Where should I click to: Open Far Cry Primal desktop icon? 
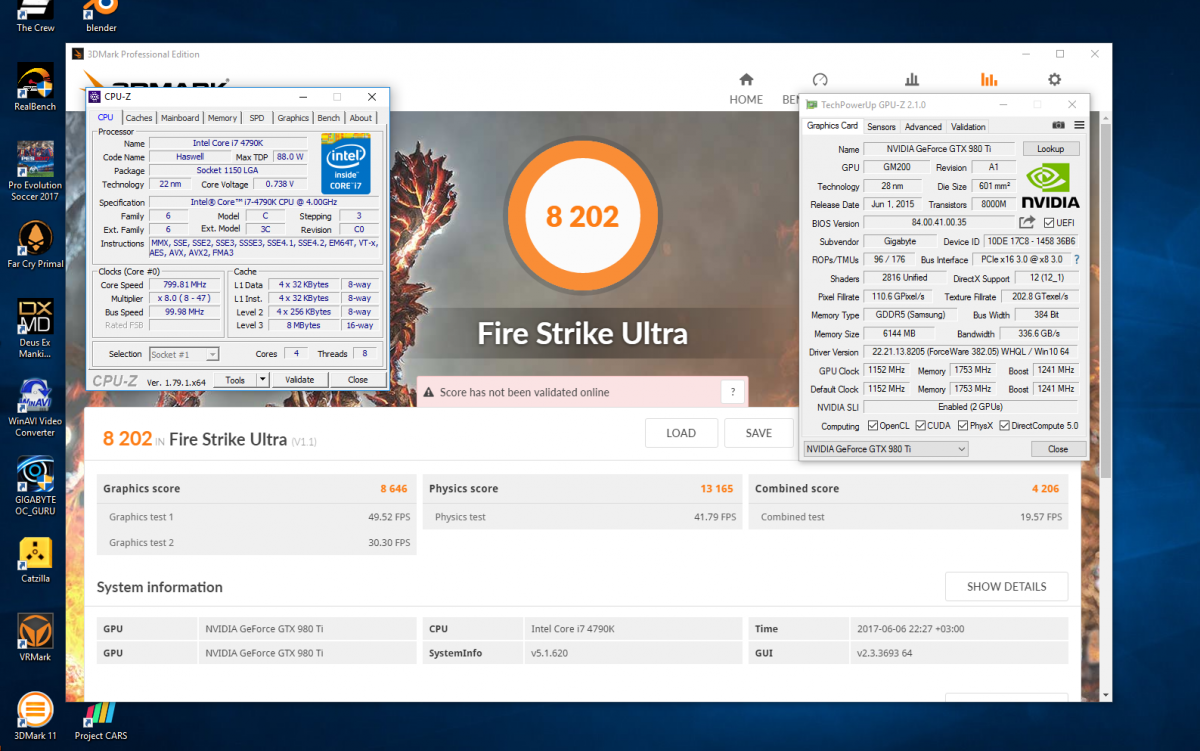(x=35, y=245)
